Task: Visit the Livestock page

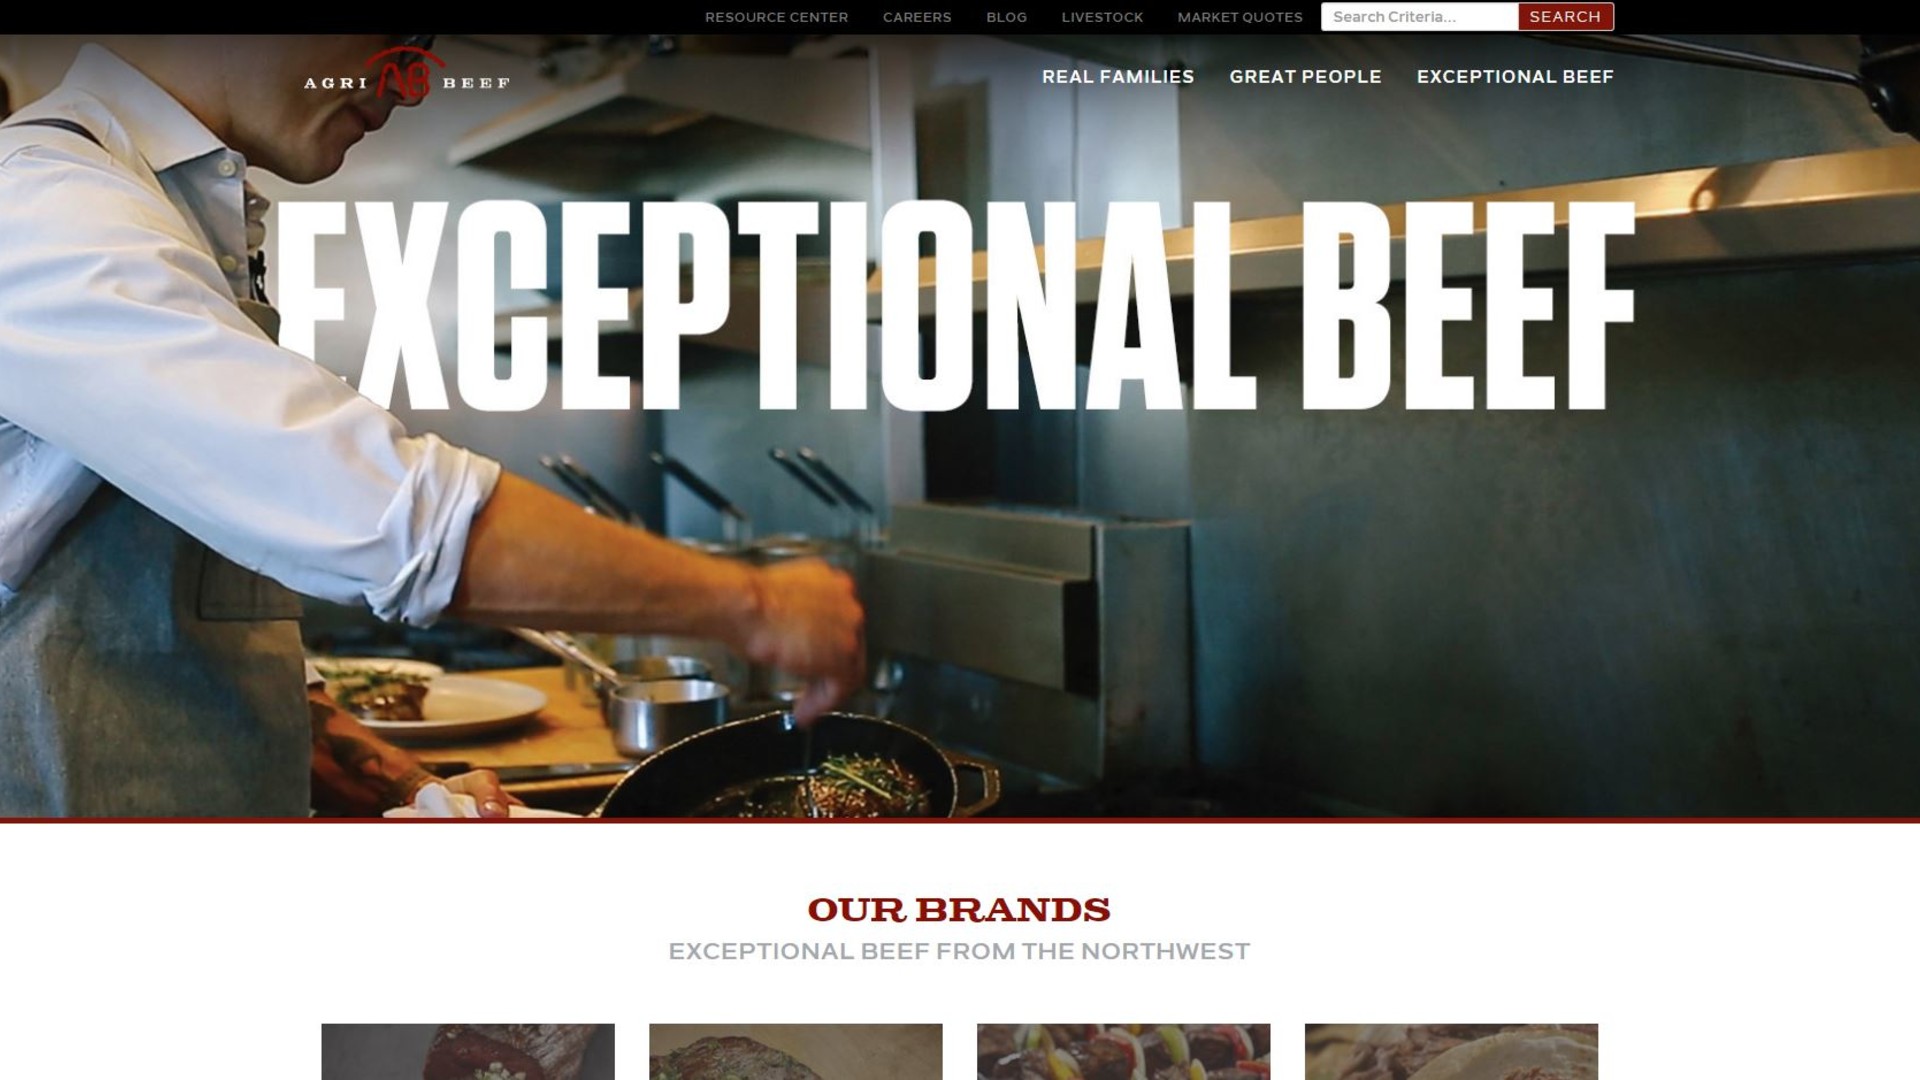Action: pos(1102,17)
